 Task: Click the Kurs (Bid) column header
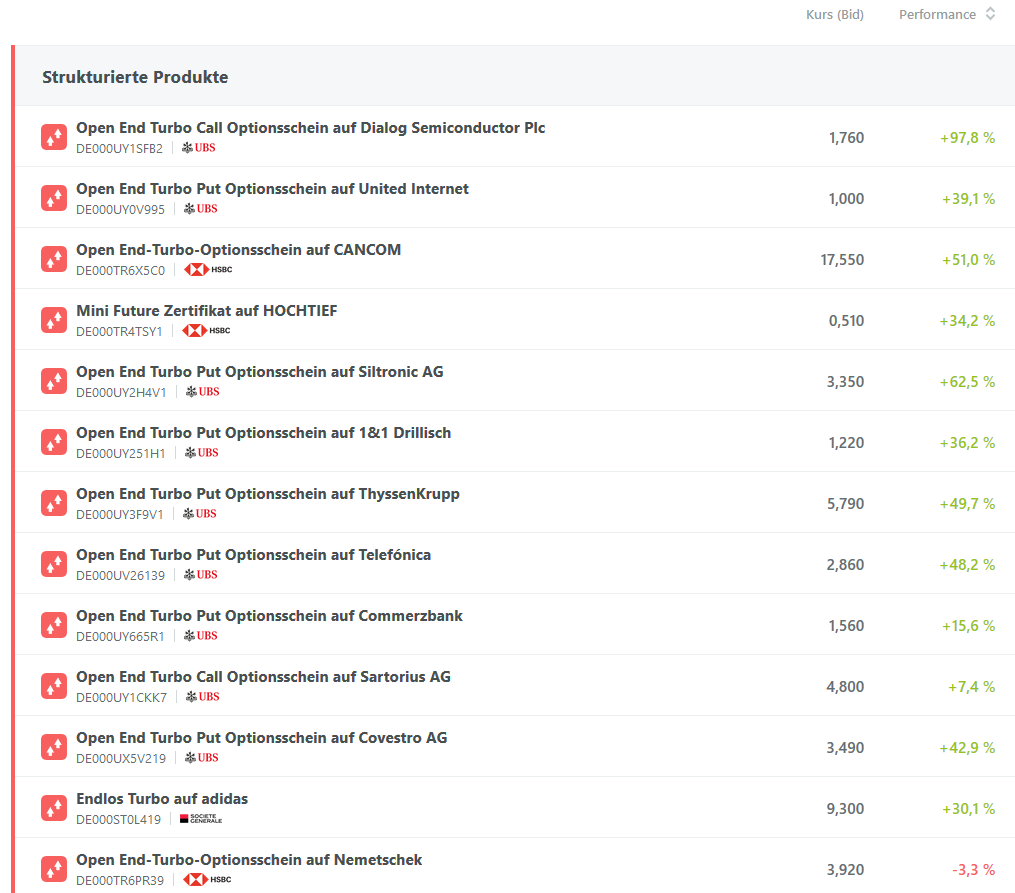pos(834,14)
